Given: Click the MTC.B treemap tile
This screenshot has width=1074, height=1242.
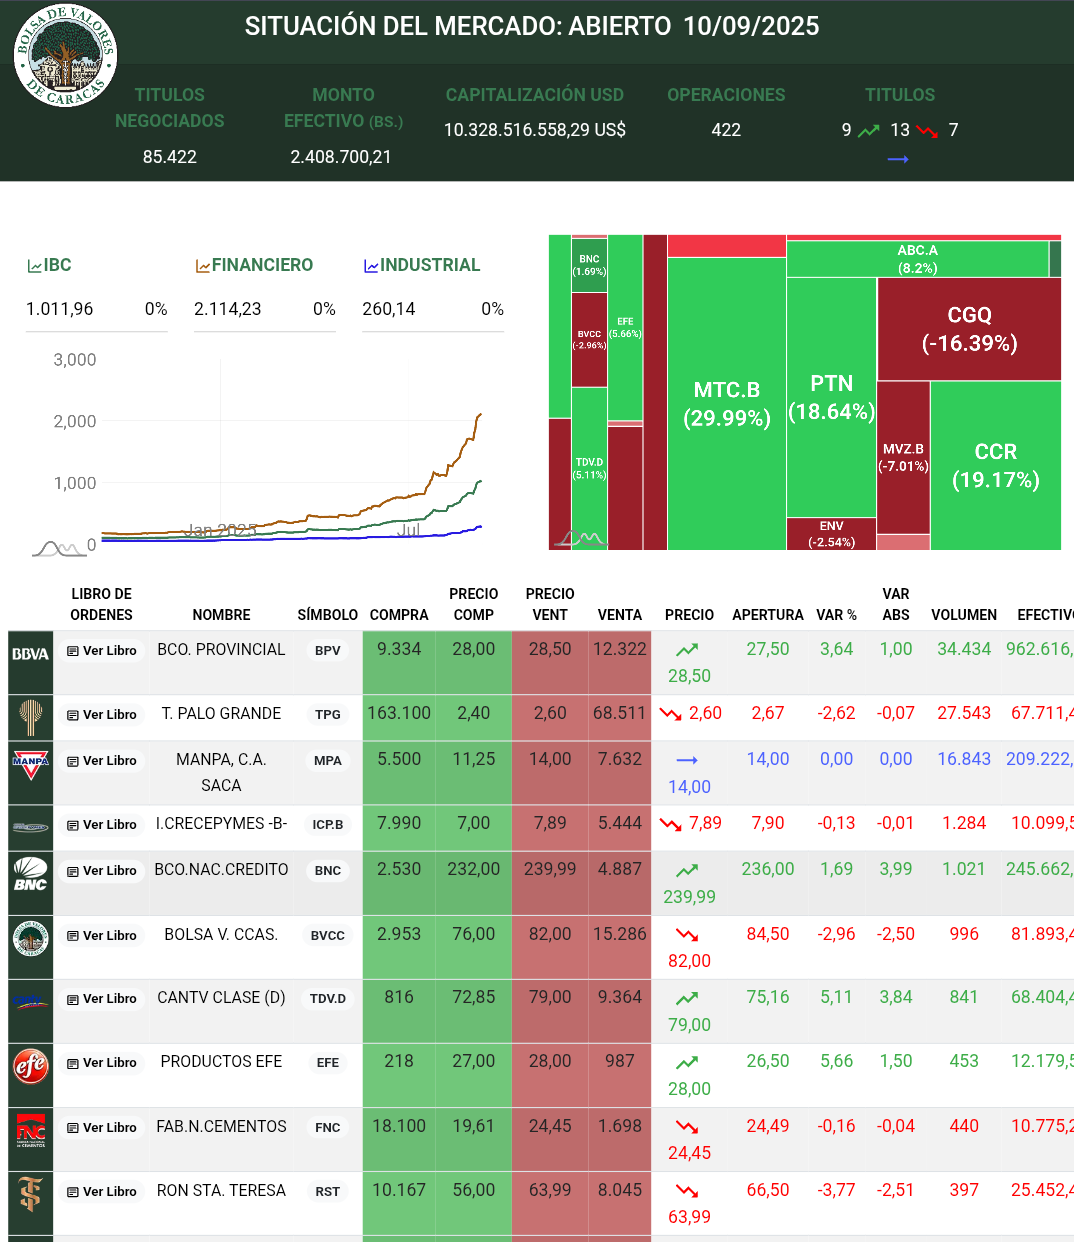Looking at the screenshot, I should point(727,403).
